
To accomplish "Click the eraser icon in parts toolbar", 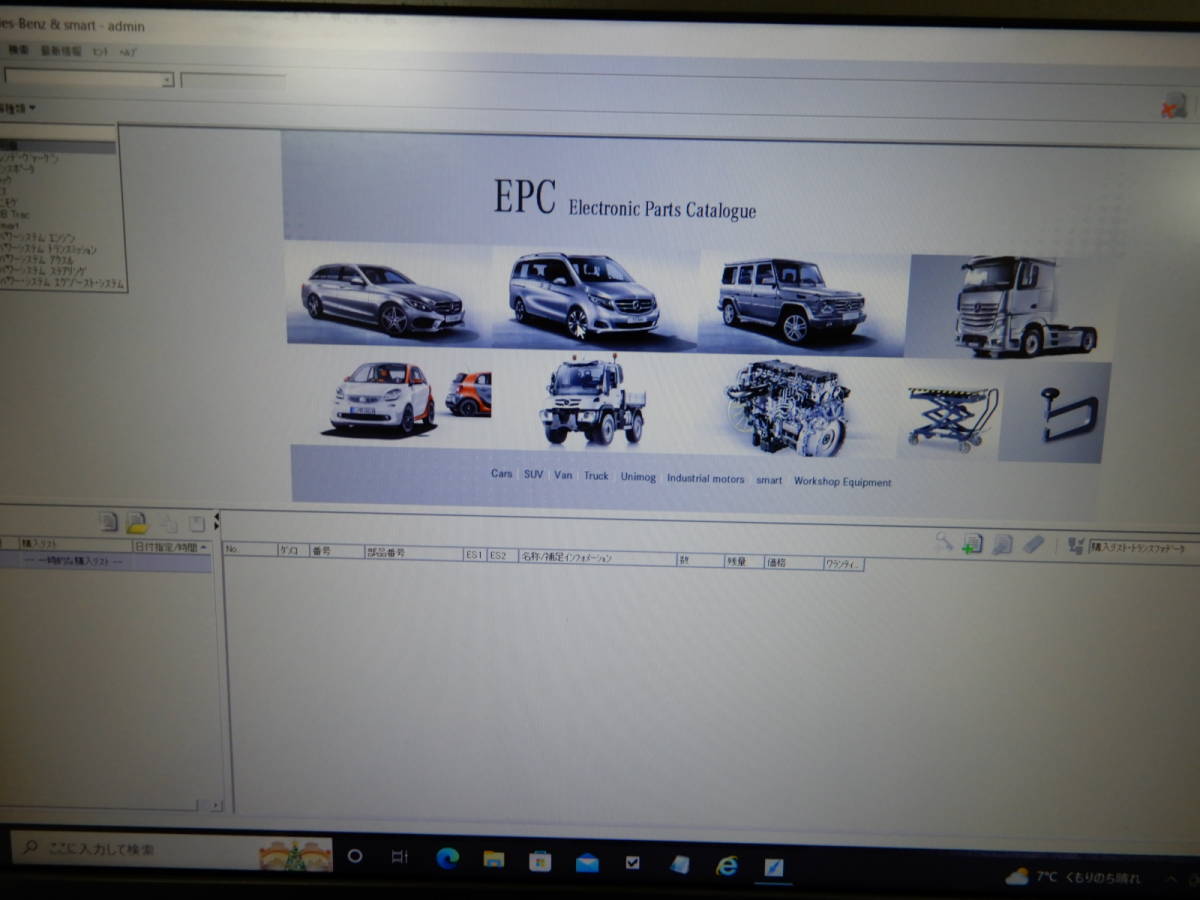I will point(1034,544).
